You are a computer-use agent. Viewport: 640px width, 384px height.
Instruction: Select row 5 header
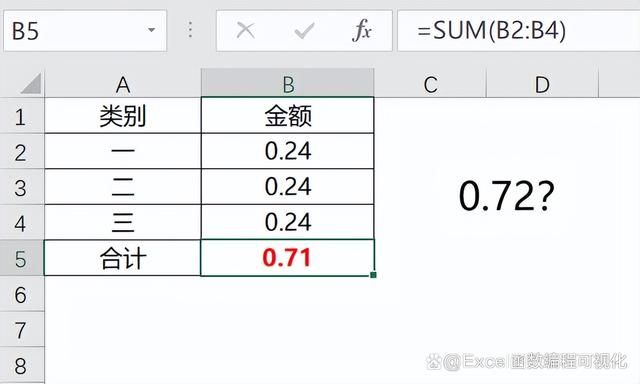pyautogui.click(x=21, y=258)
